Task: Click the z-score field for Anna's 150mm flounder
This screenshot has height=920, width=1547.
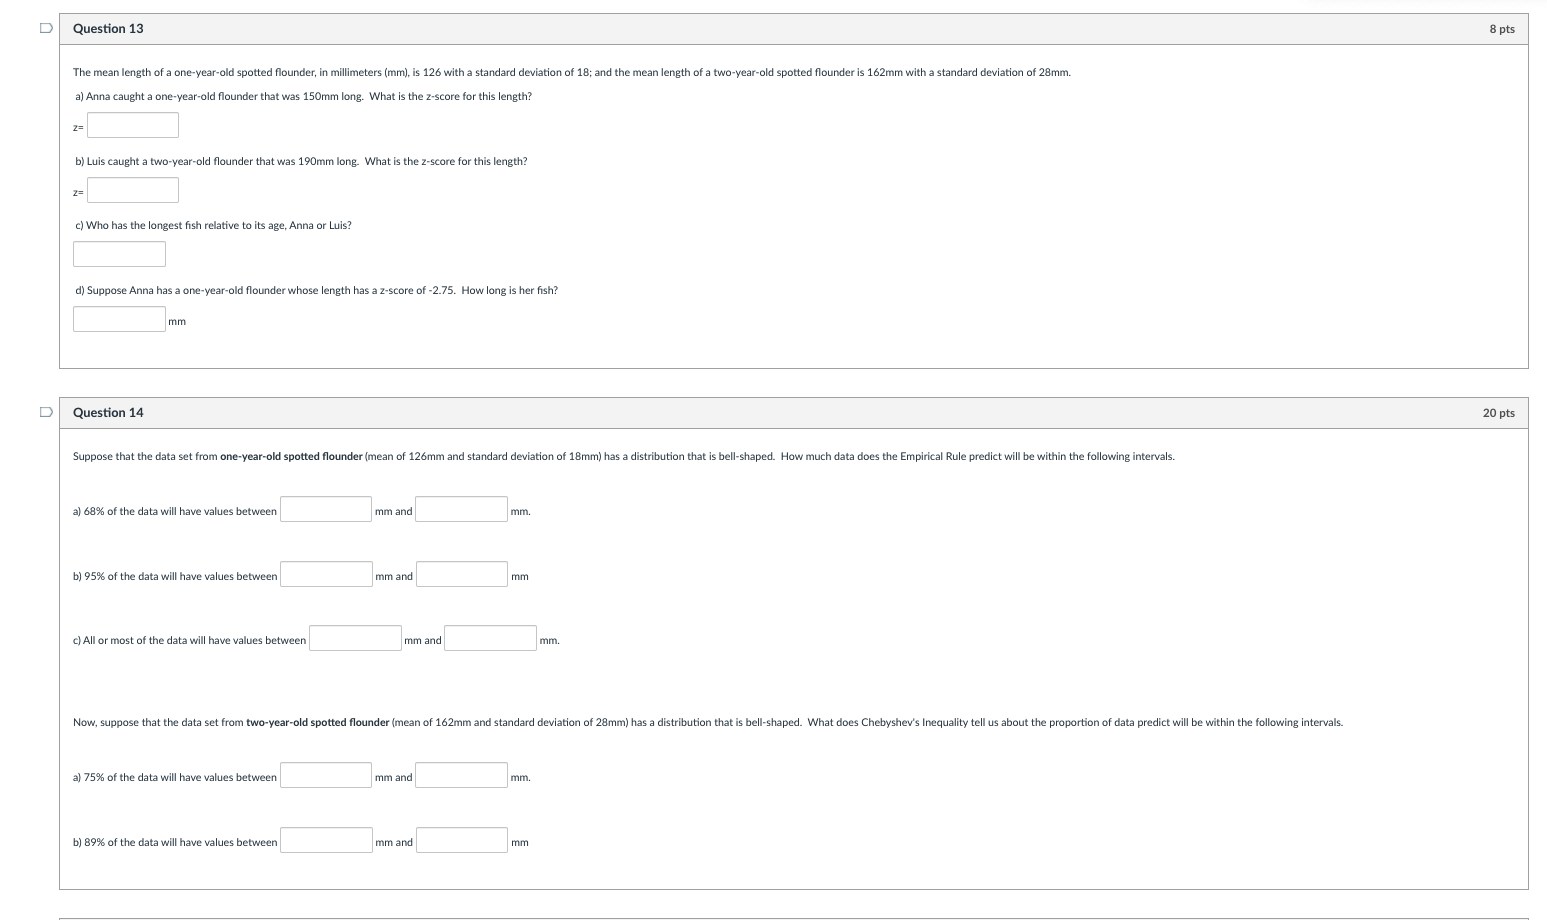Action: (132, 124)
